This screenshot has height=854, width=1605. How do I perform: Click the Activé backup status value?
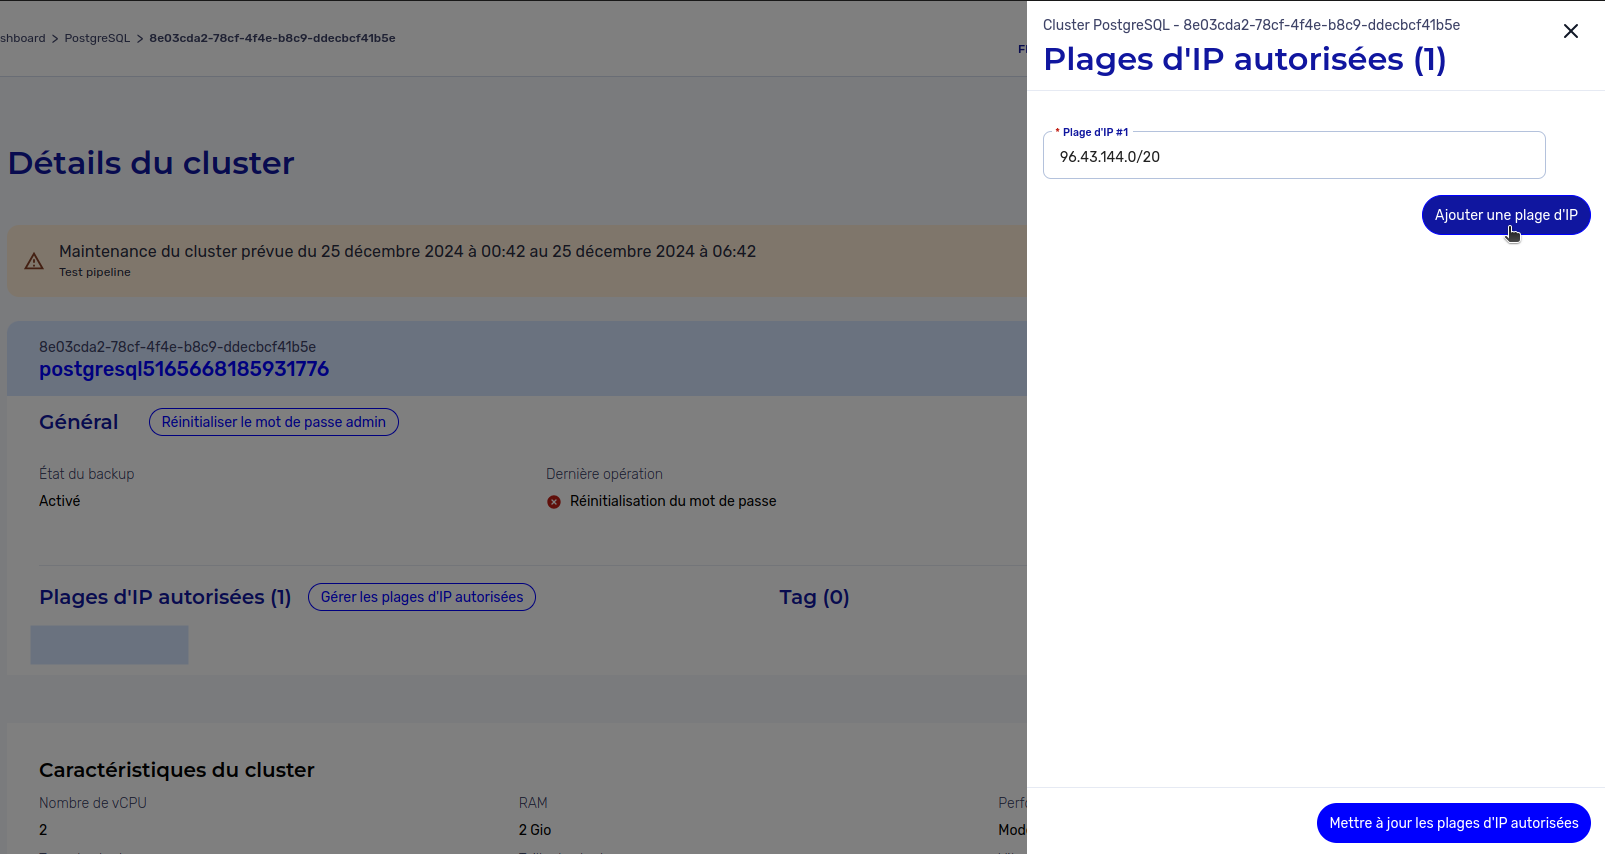[x=60, y=501]
